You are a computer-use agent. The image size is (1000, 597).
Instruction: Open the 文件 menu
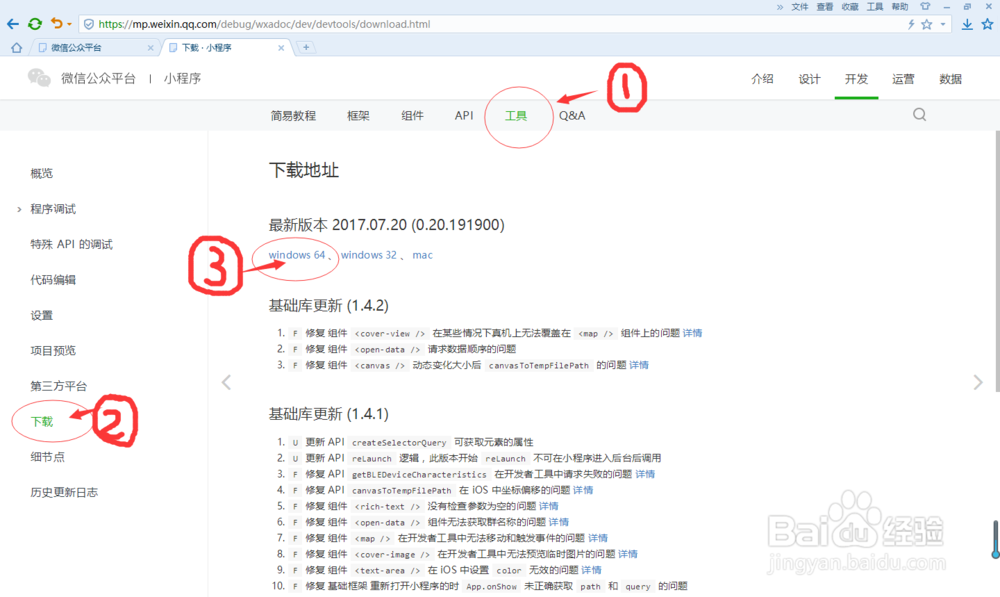point(800,6)
